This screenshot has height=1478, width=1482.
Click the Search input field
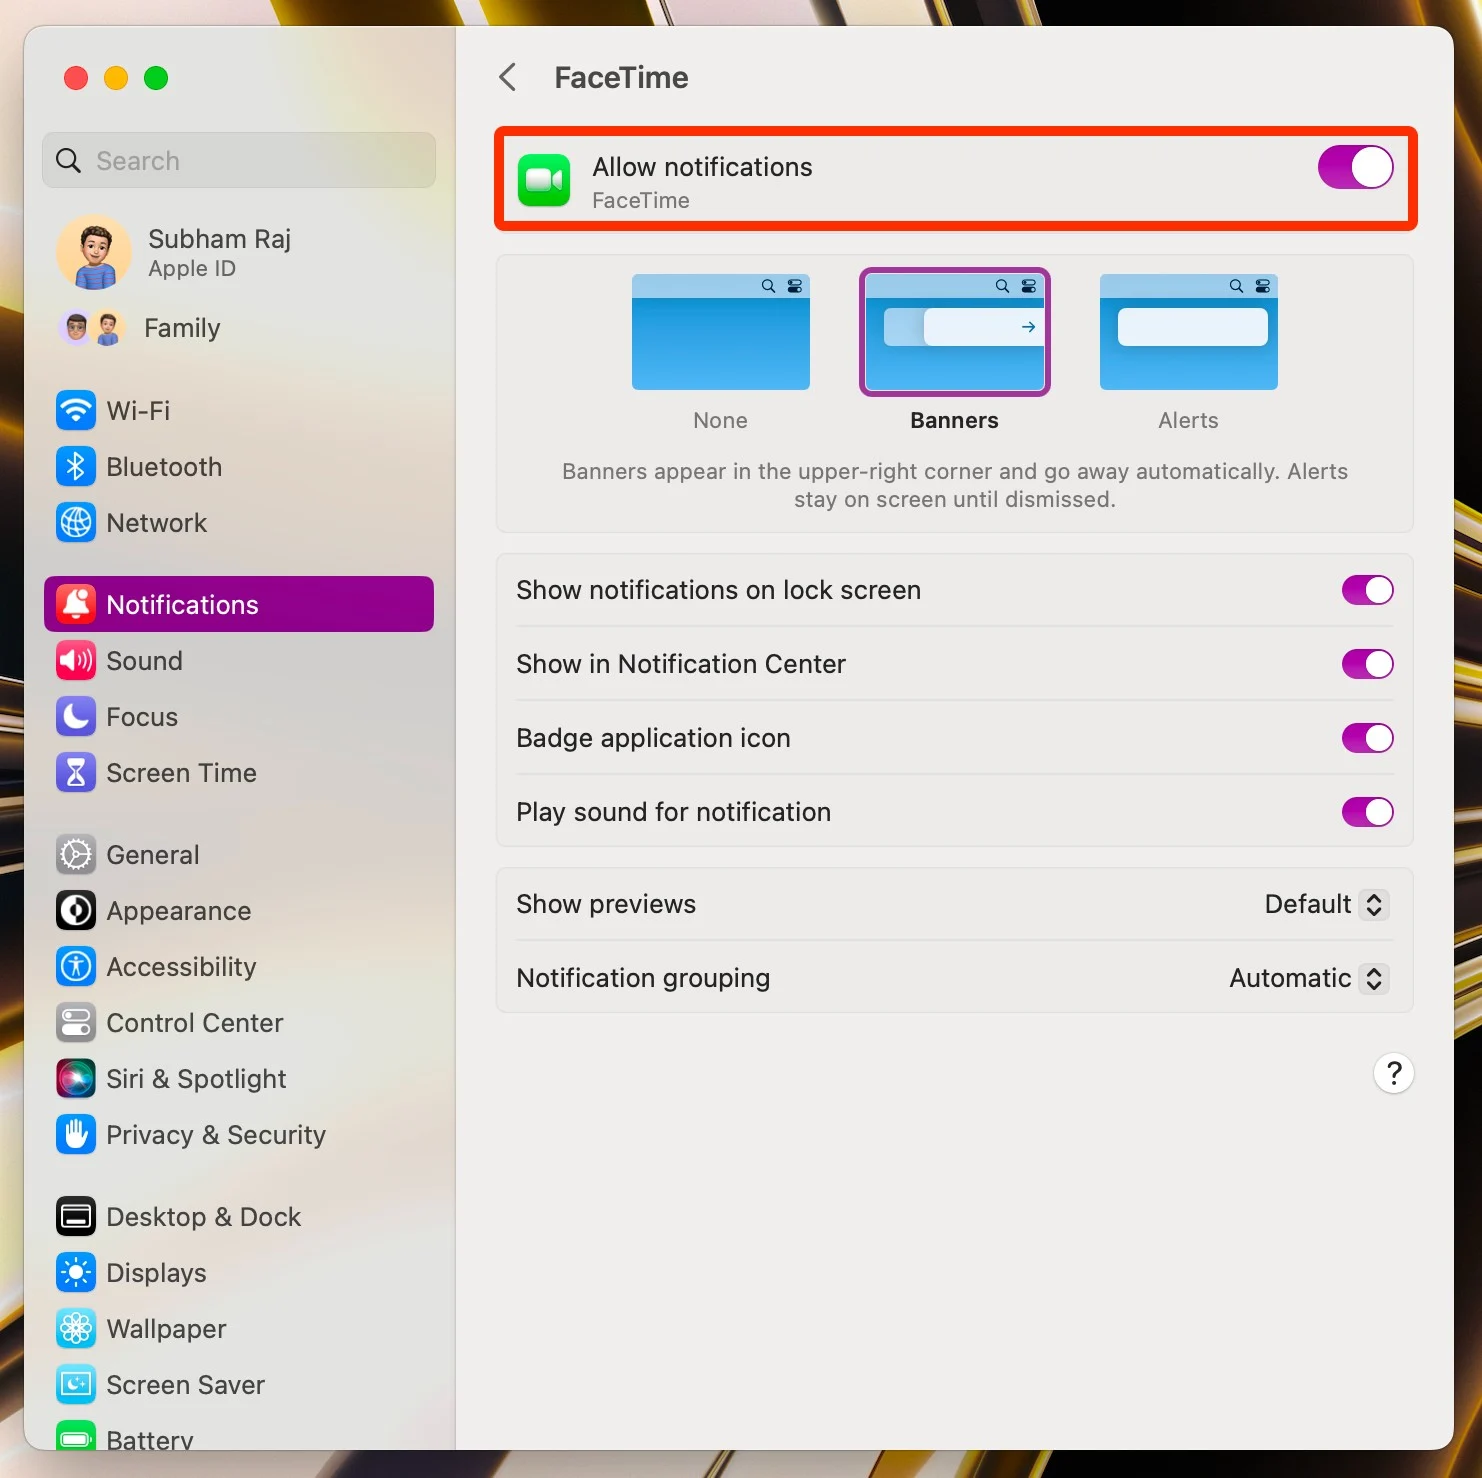(x=239, y=160)
